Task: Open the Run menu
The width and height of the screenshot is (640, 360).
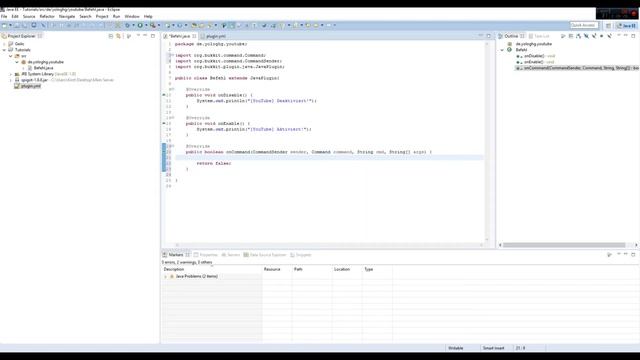Action: pyautogui.click(x=116, y=16)
